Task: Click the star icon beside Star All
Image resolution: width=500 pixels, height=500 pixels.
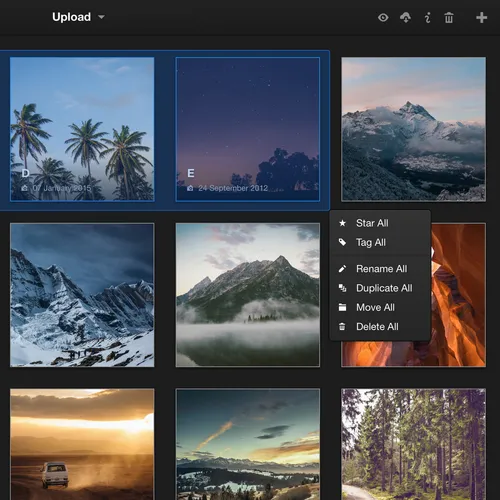Action: point(342,223)
